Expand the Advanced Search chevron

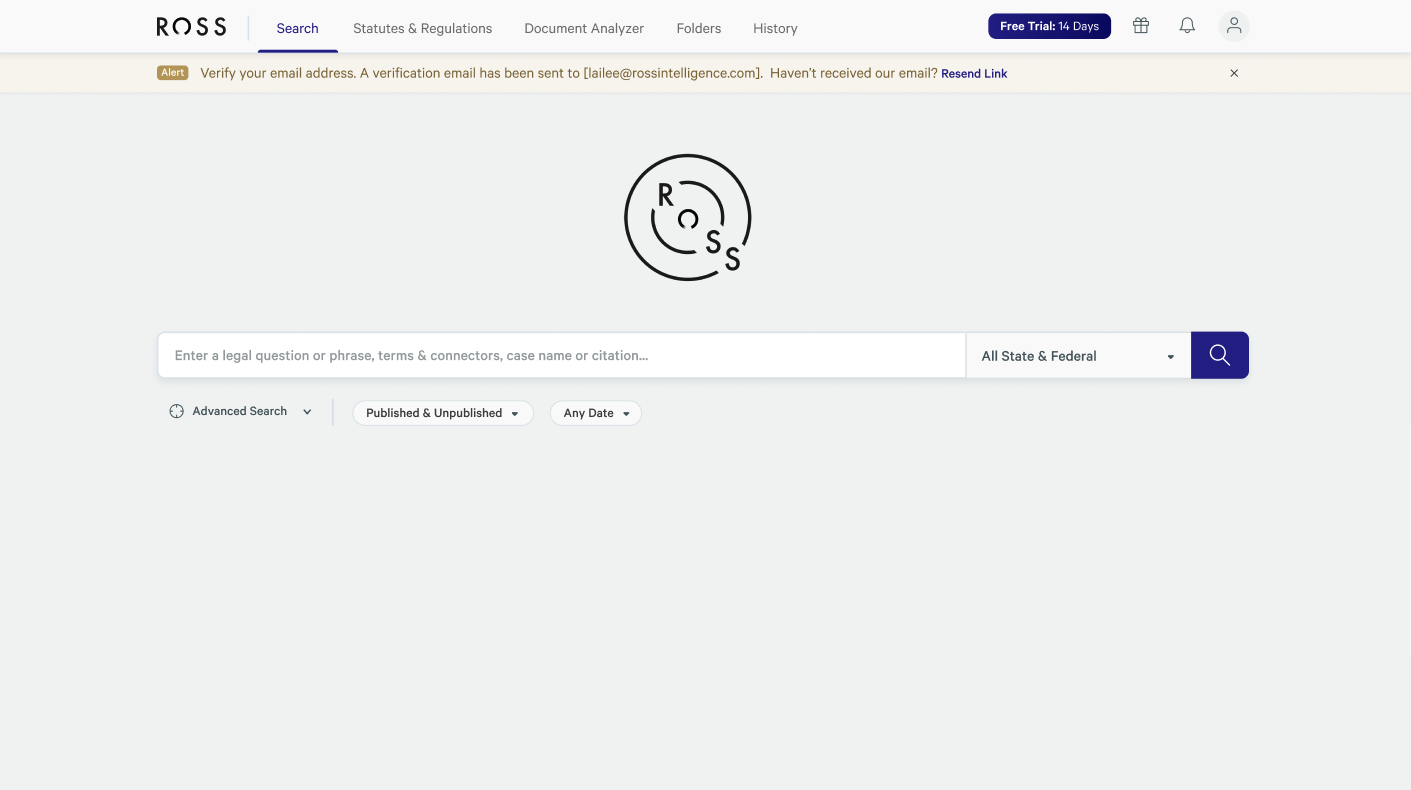(307, 412)
